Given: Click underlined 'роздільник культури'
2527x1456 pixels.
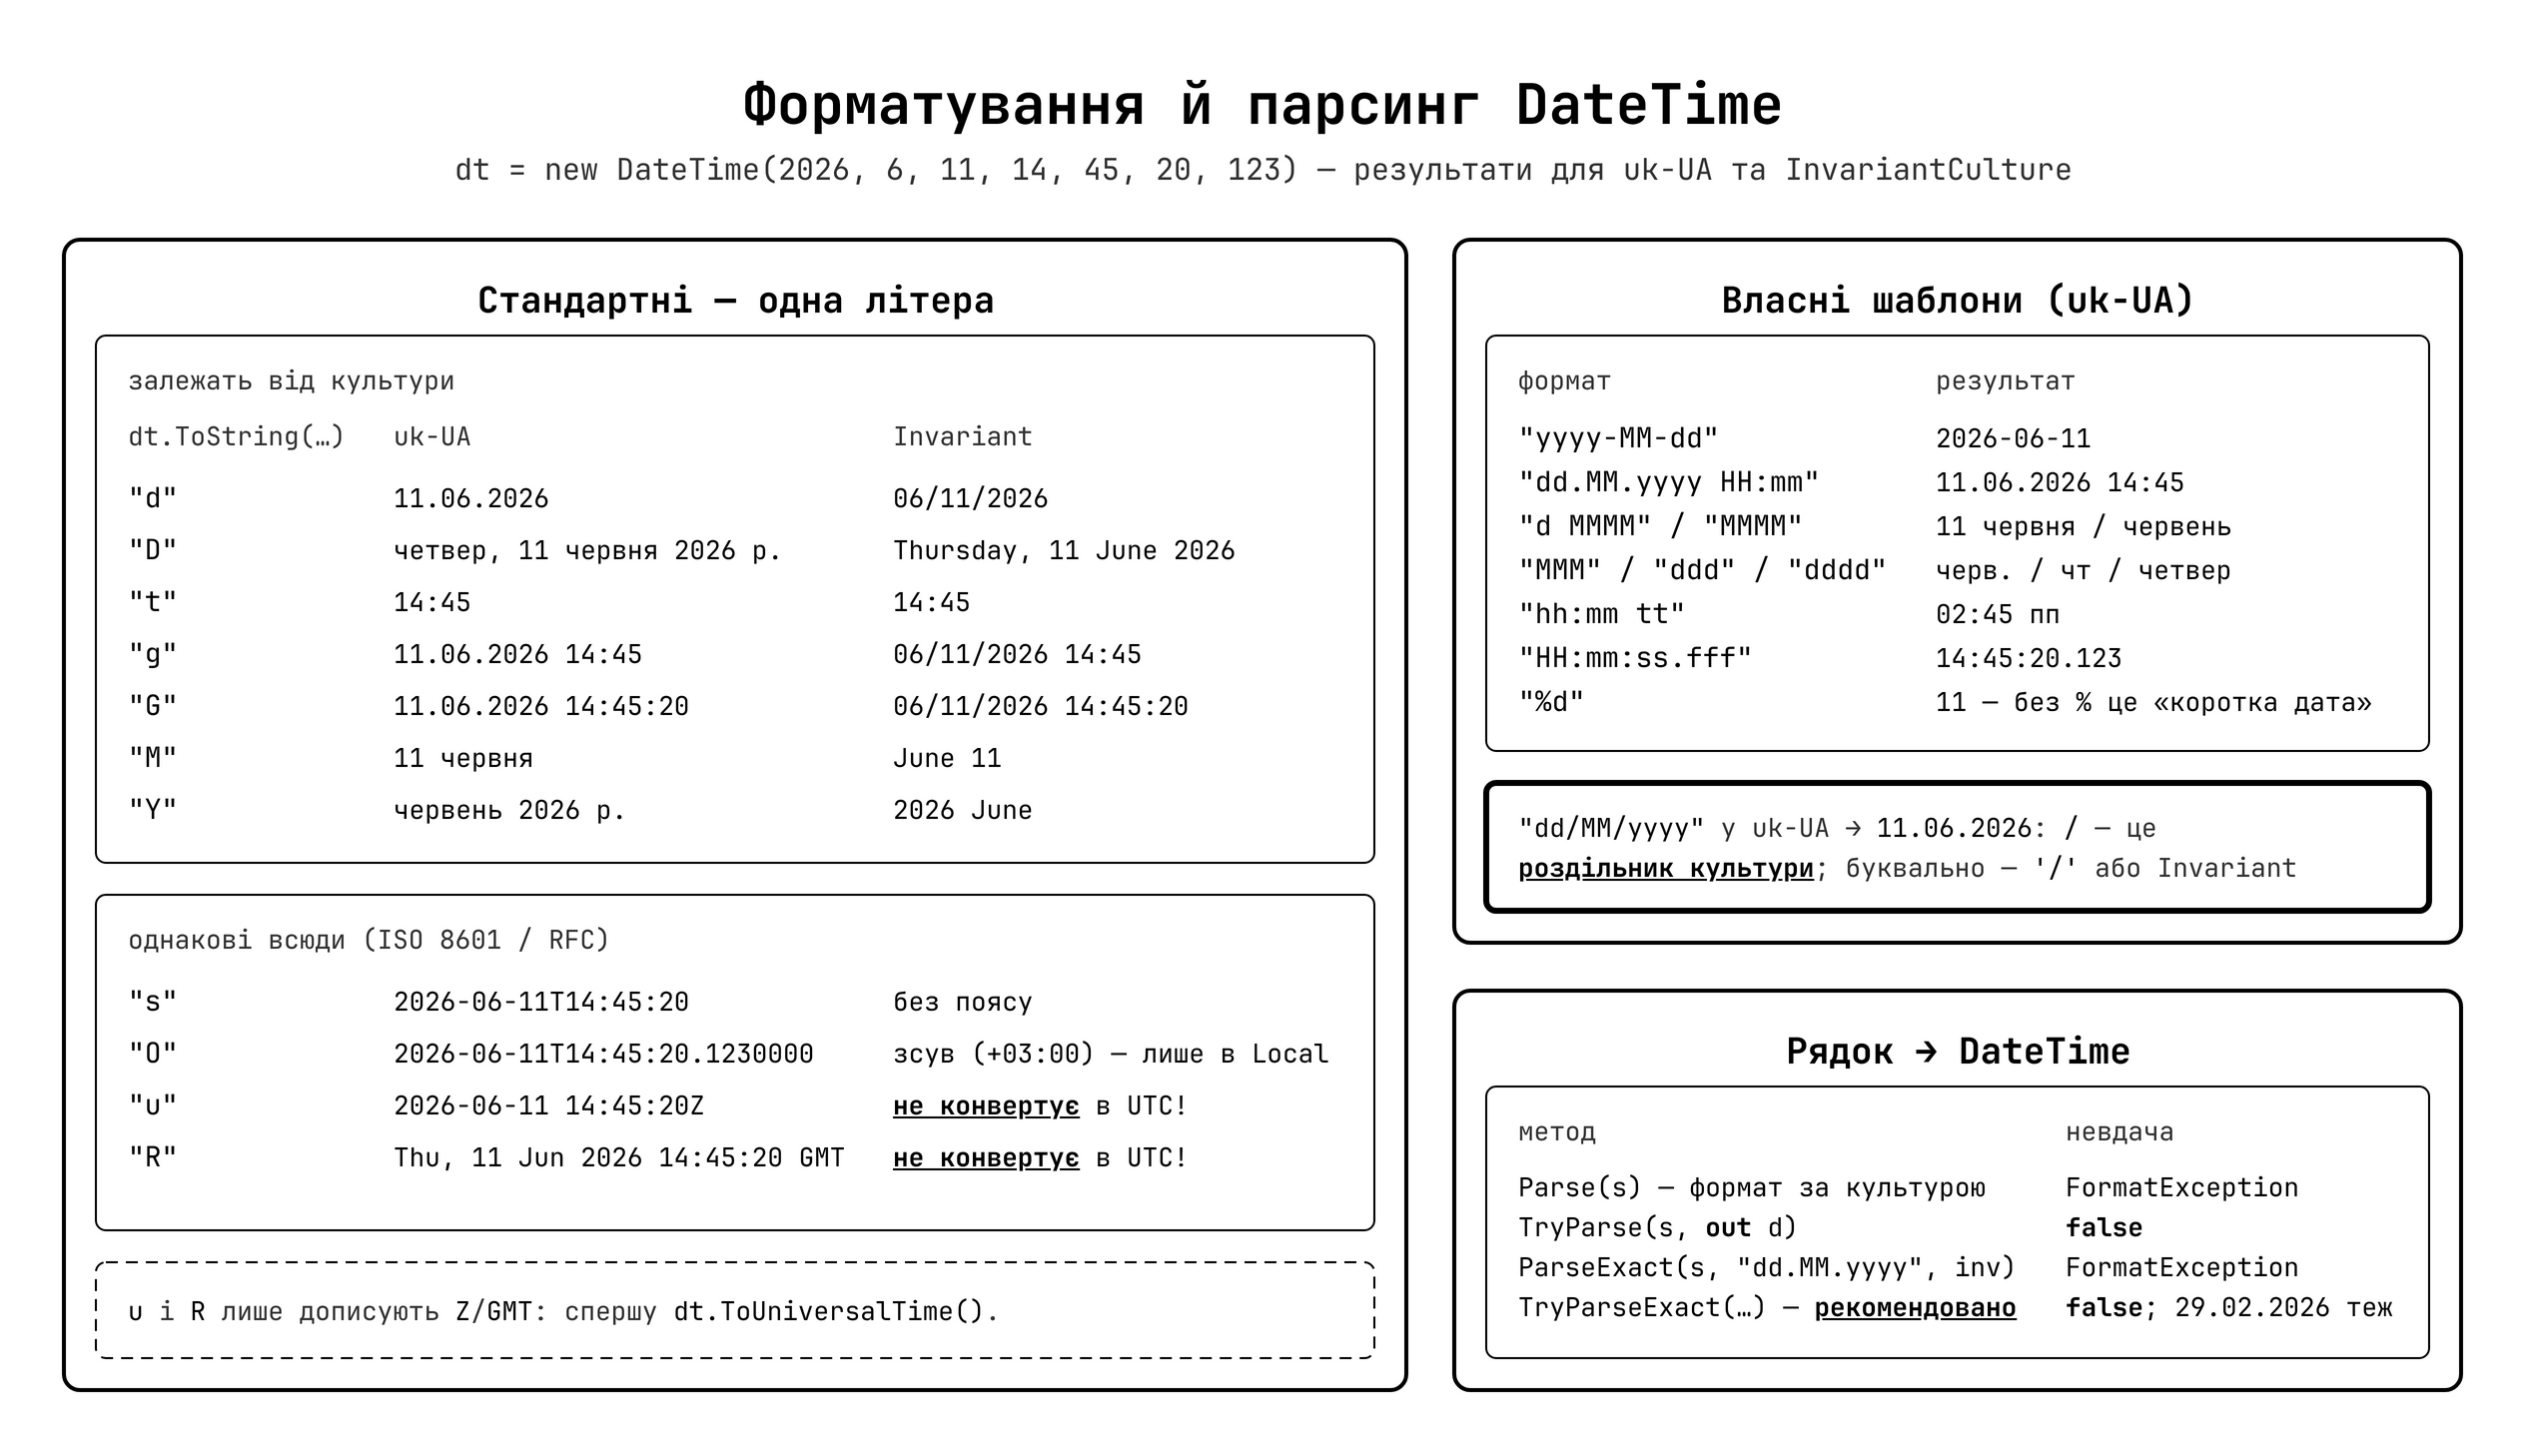Looking at the screenshot, I should click(1665, 868).
